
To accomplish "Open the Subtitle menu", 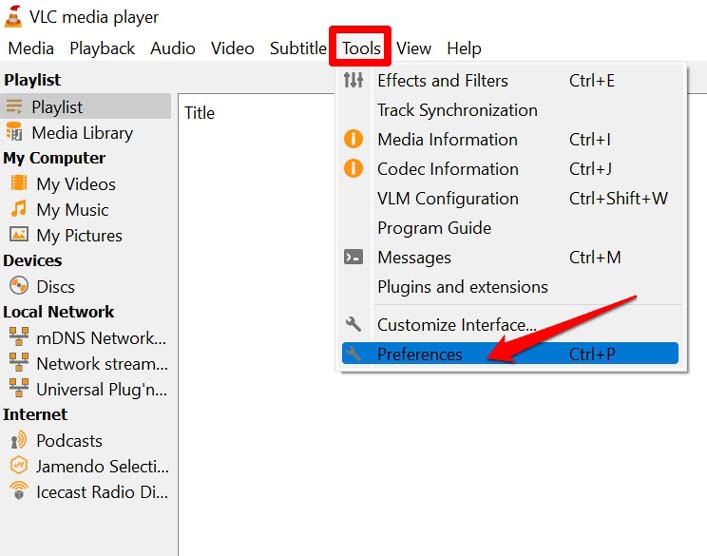I will [x=298, y=48].
